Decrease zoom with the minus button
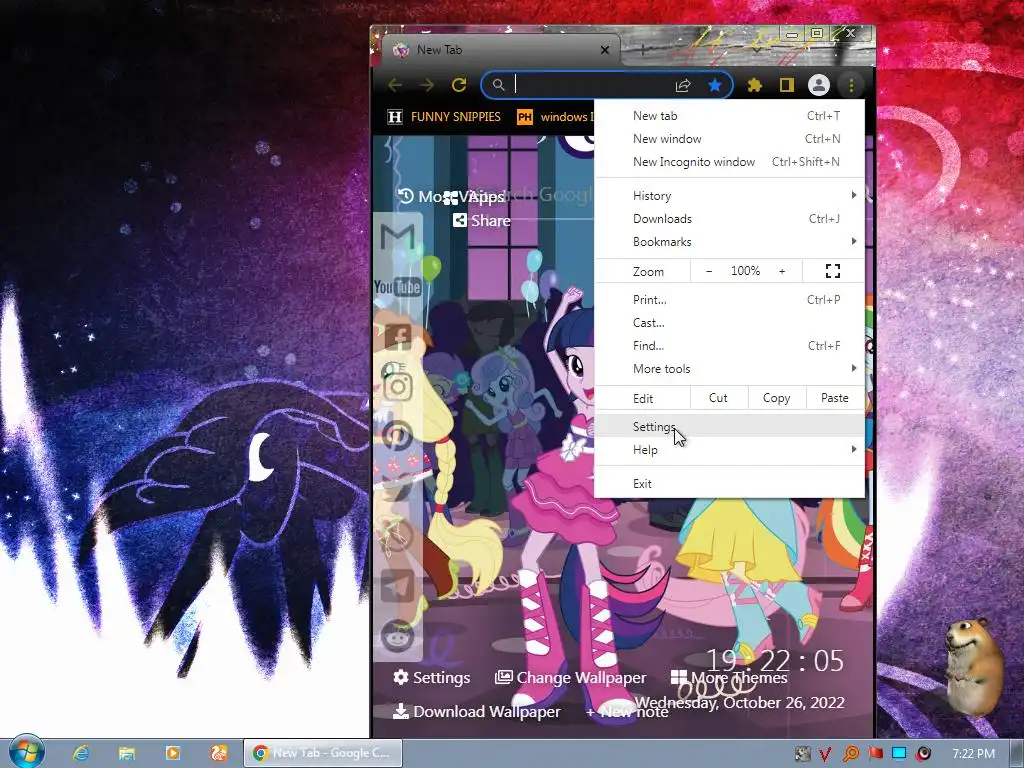This screenshot has width=1024, height=768. (x=709, y=271)
